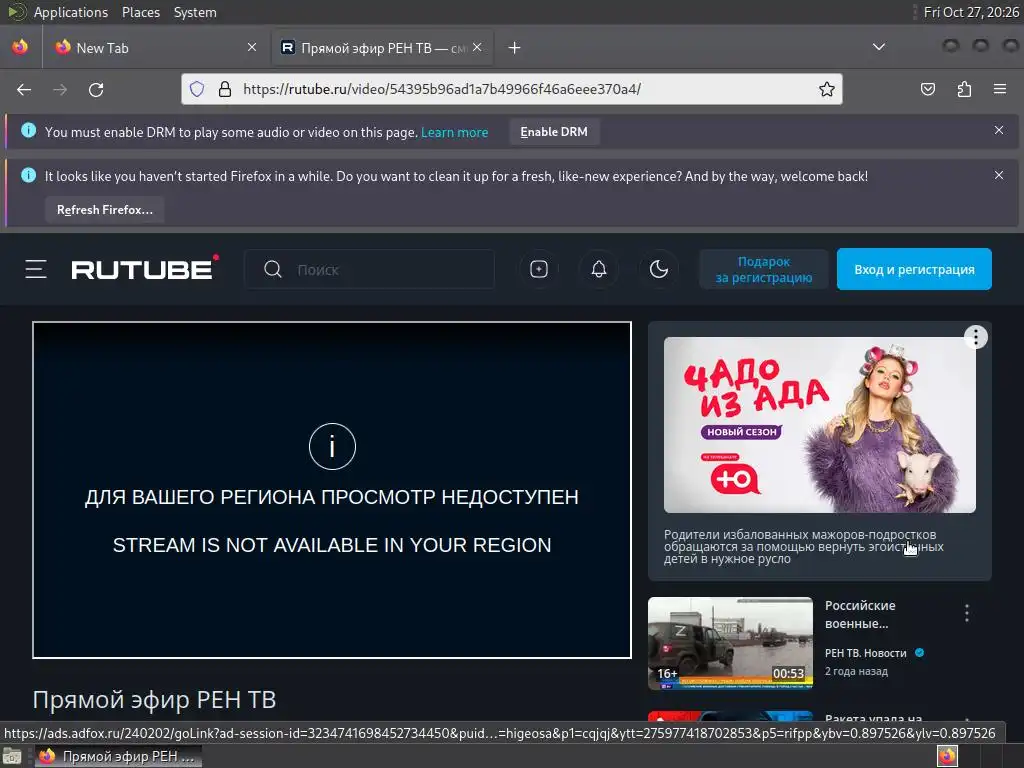
Task: Click the Firefox back arrow
Action: point(24,89)
